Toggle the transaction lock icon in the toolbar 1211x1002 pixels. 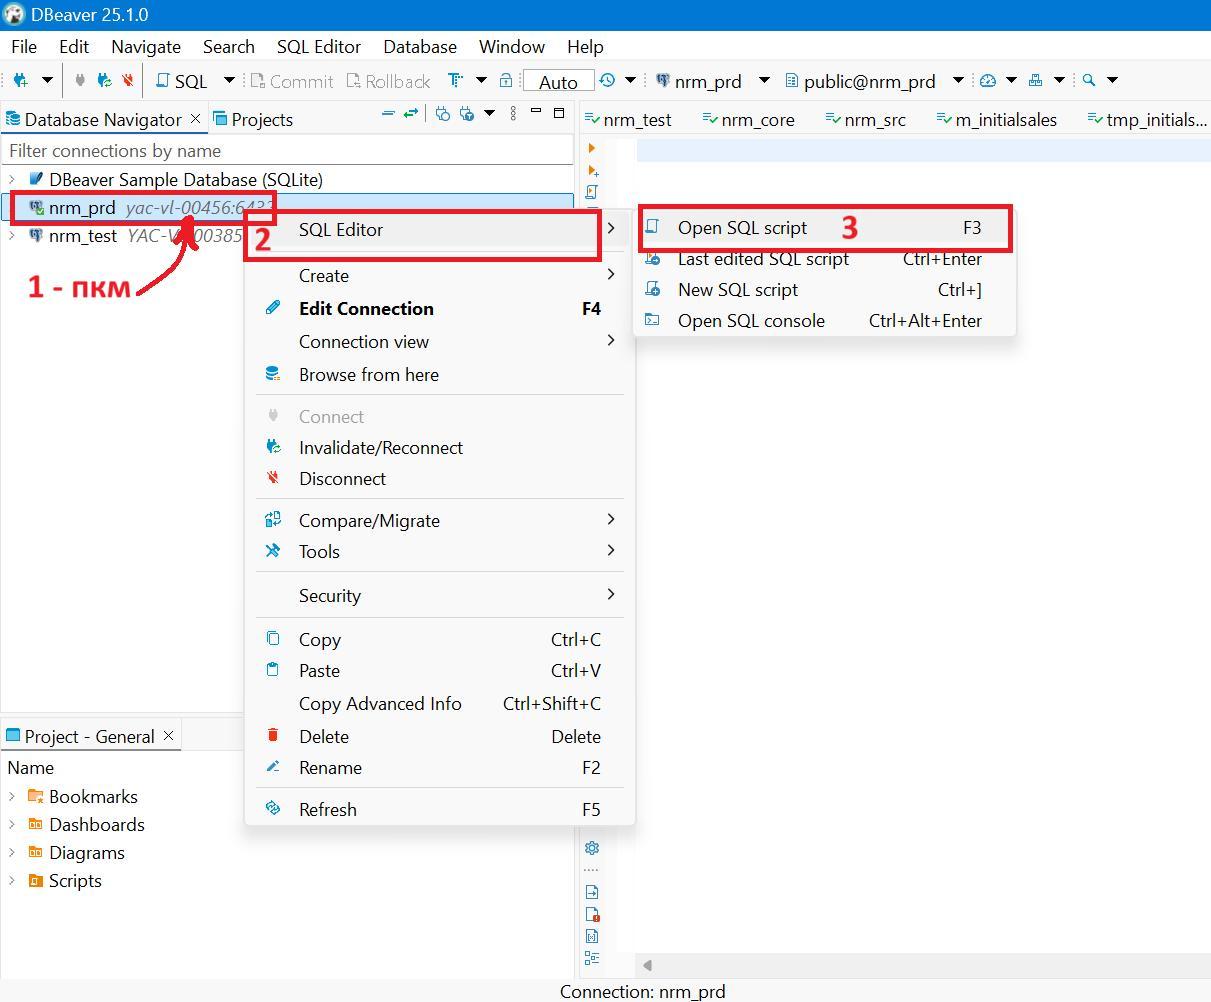[x=506, y=81]
